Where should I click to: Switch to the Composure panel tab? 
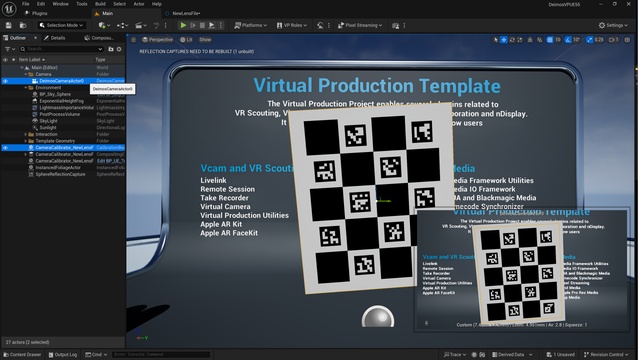pyautogui.click(x=99, y=38)
